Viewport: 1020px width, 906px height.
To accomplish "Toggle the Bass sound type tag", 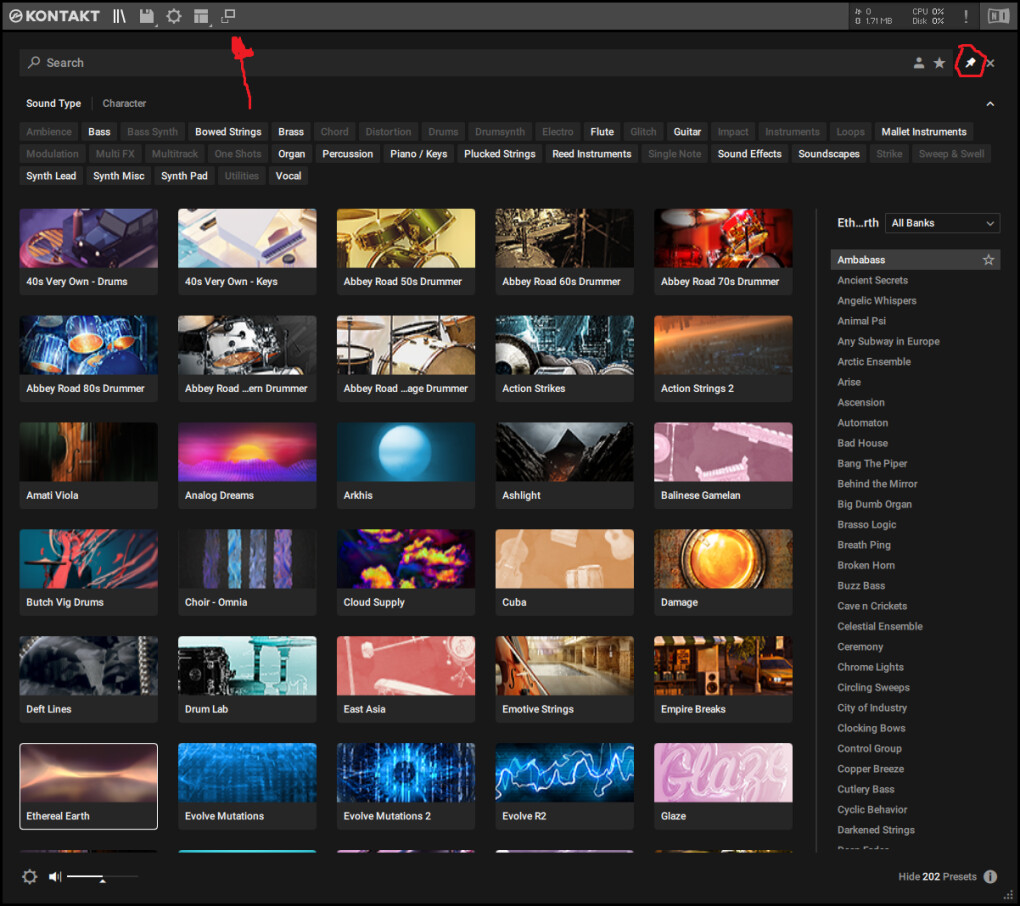I will pyautogui.click(x=99, y=131).
